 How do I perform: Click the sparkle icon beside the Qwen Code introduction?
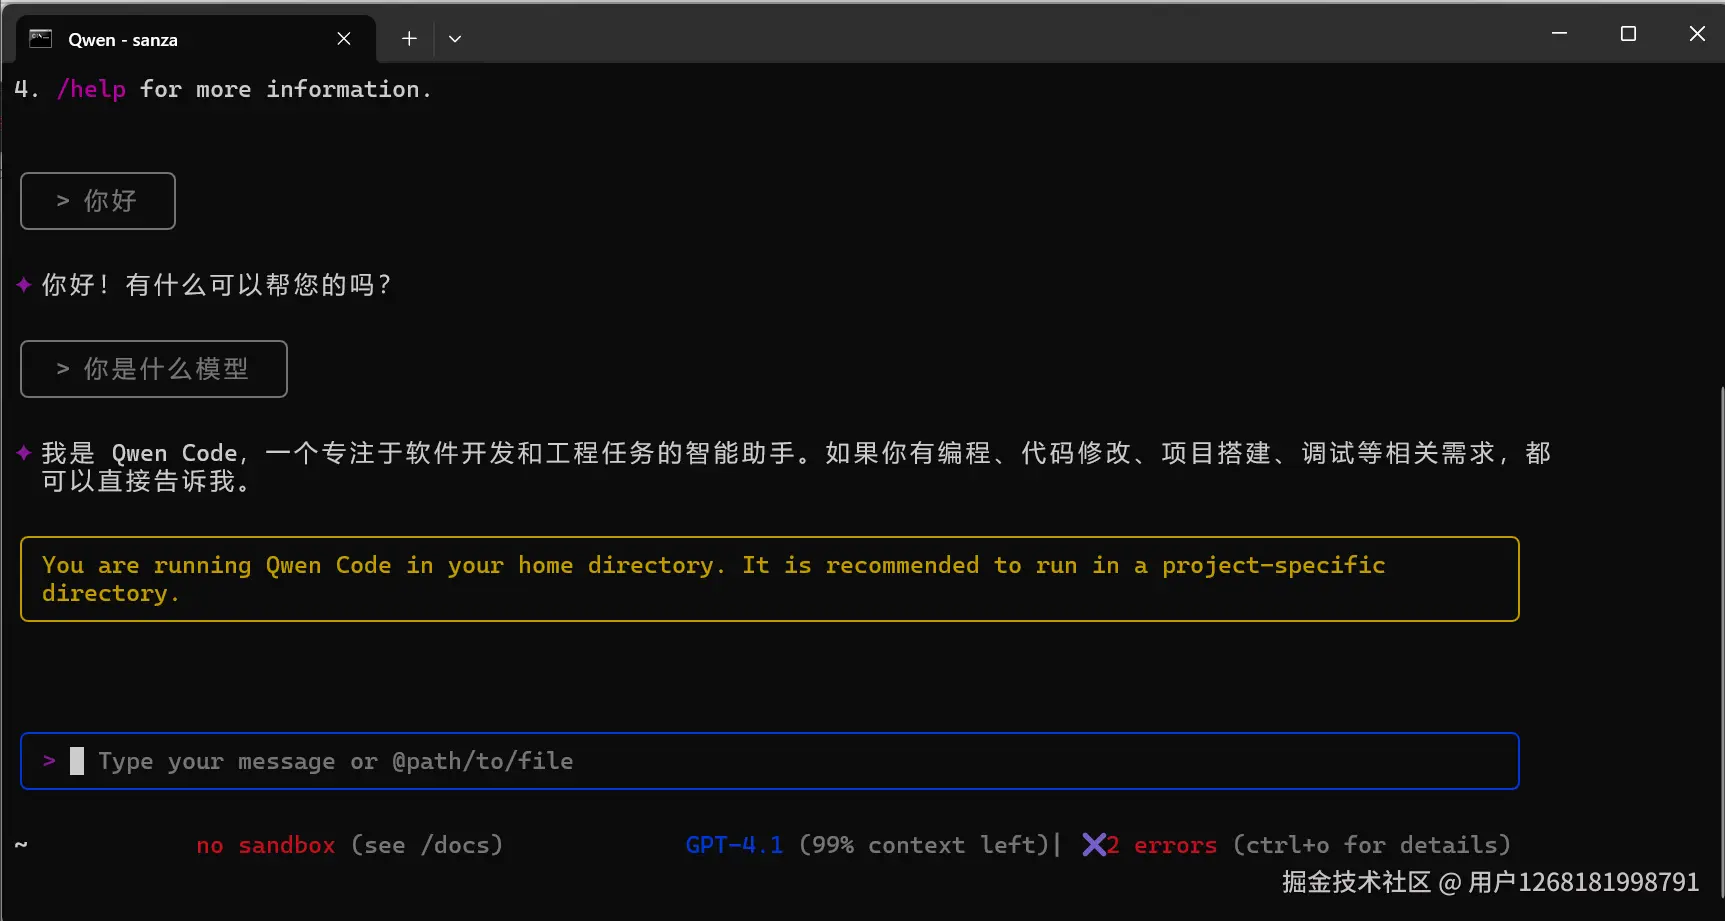click(23, 452)
